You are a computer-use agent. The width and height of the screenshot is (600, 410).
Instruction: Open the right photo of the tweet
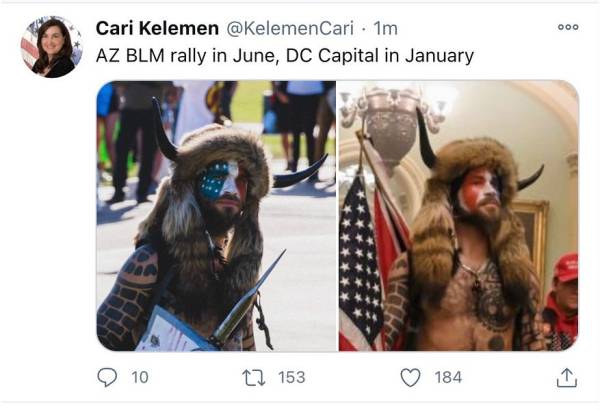[458, 215]
